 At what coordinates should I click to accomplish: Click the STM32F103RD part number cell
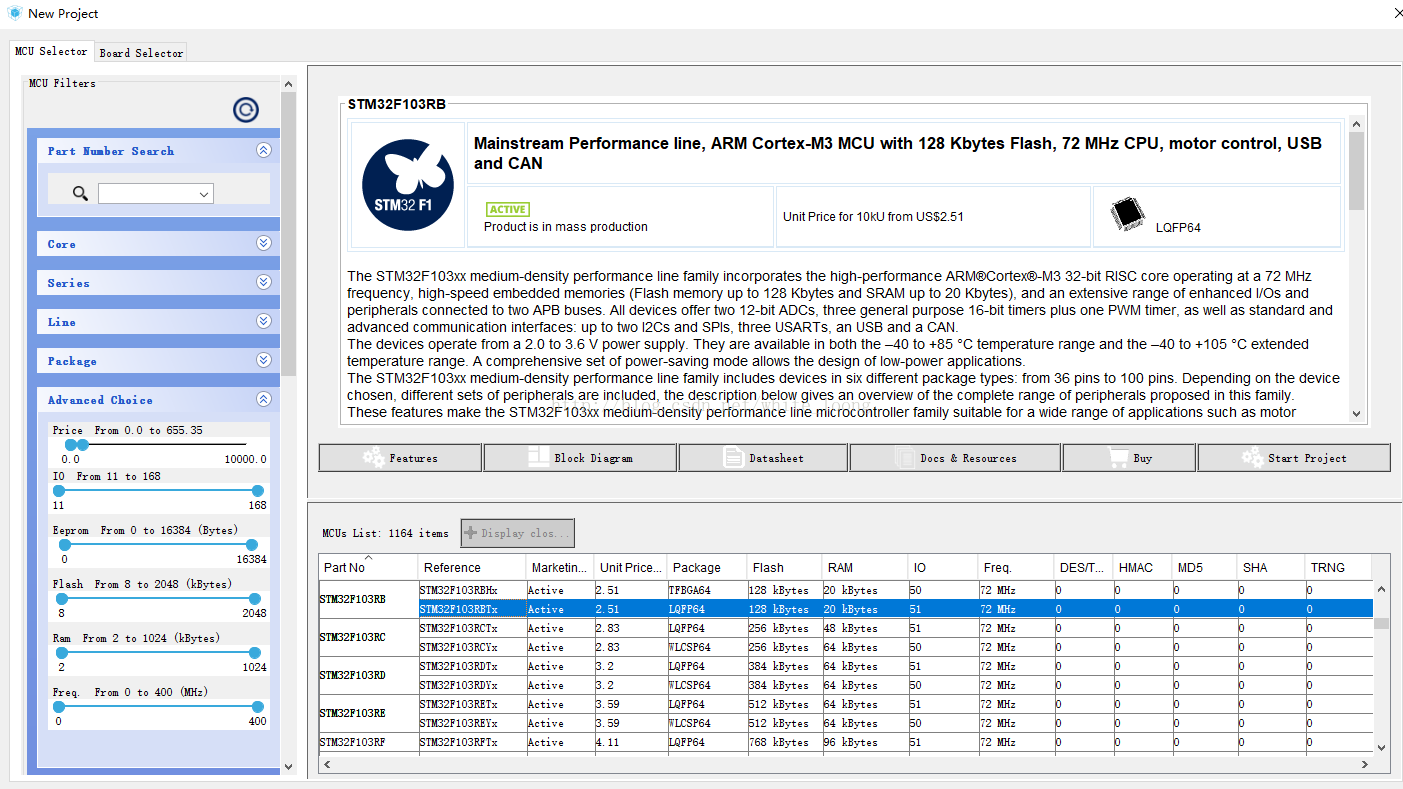368,675
